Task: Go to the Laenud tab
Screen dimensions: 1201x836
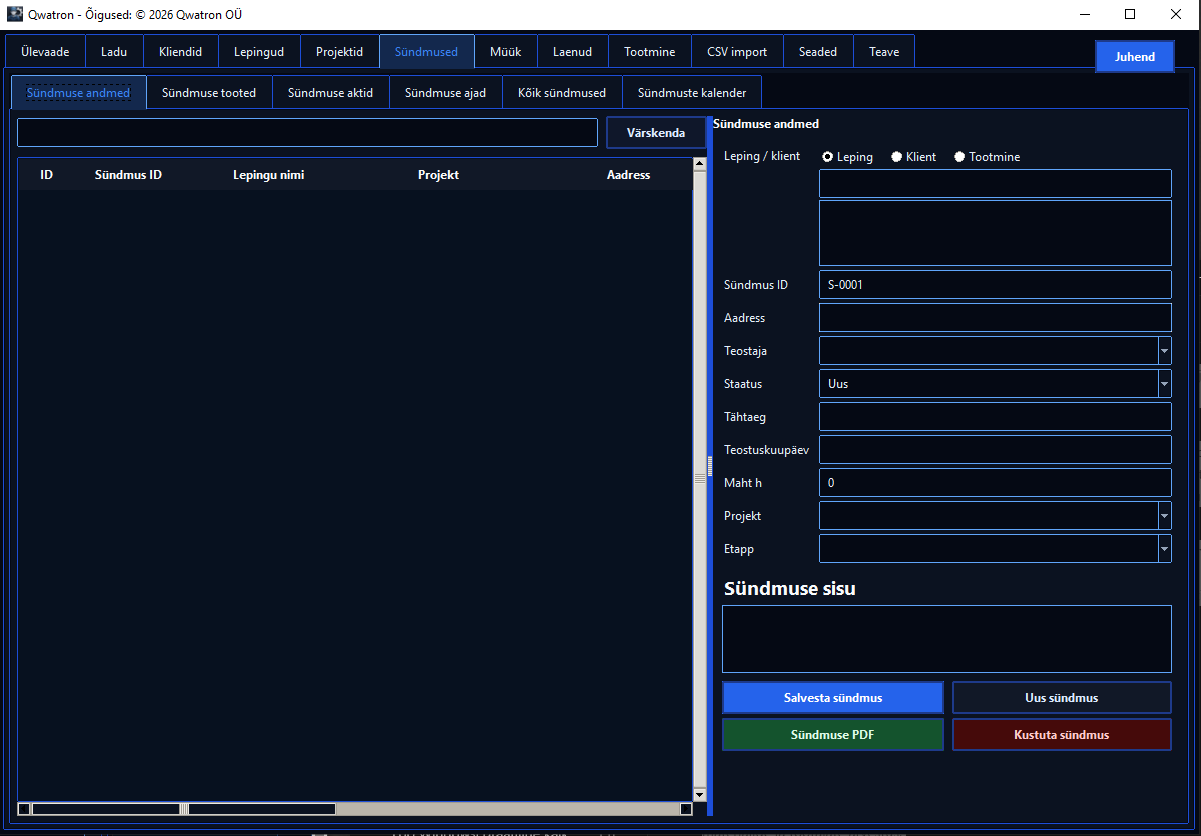Action: point(573,52)
